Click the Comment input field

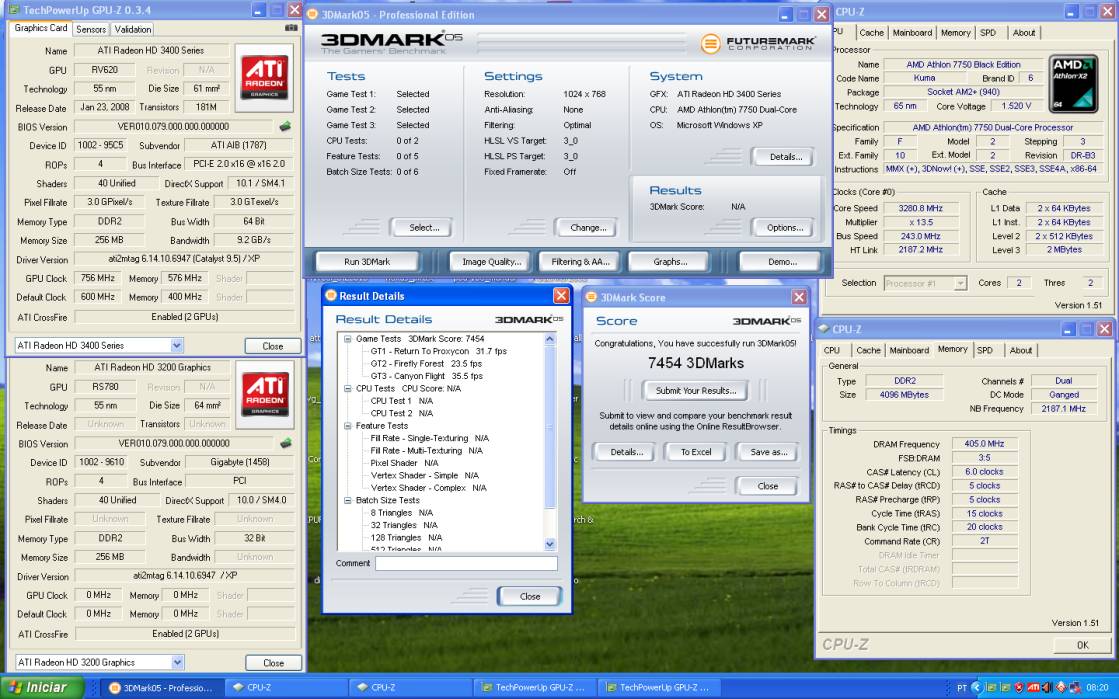466,563
